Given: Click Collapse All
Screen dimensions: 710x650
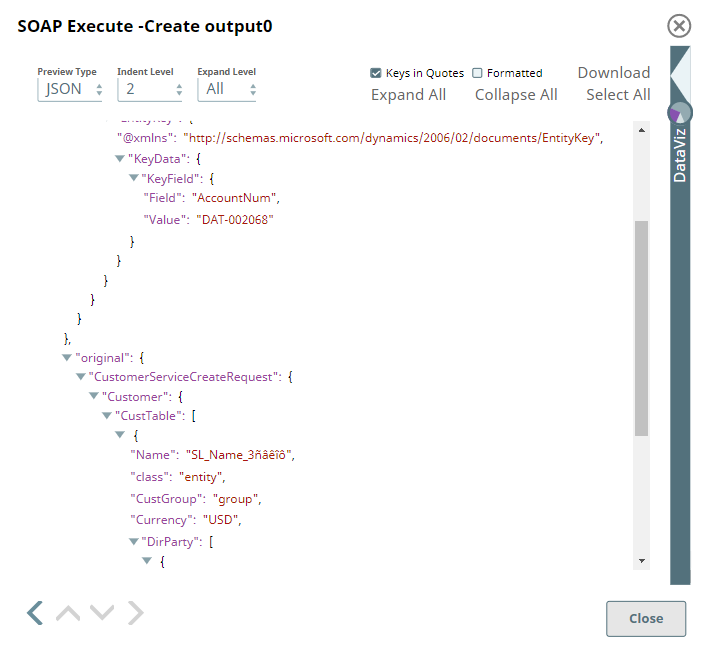Looking at the screenshot, I should tap(516, 95).
